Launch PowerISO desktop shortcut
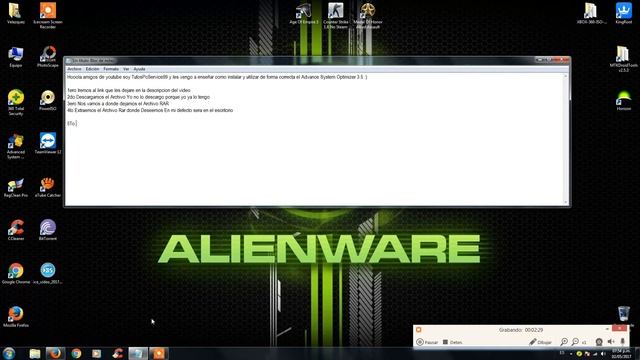This screenshot has height=360, width=640. [x=48, y=100]
